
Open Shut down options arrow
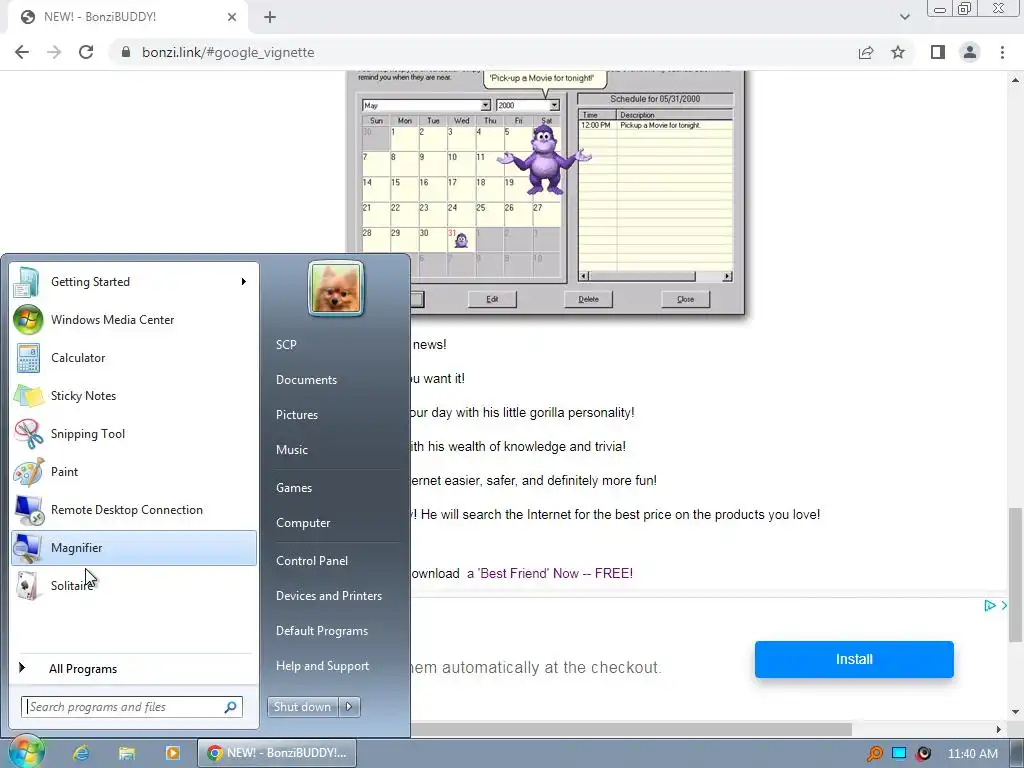click(349, 707)
